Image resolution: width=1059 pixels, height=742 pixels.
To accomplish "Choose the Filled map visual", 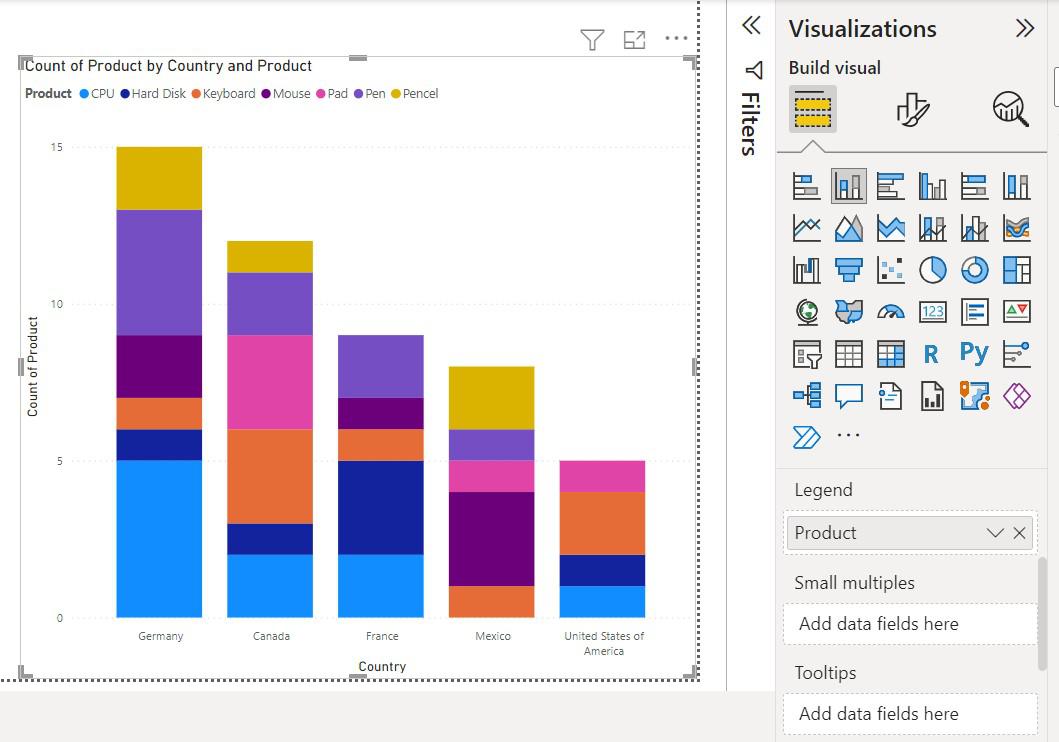I will tap(848, 312).
